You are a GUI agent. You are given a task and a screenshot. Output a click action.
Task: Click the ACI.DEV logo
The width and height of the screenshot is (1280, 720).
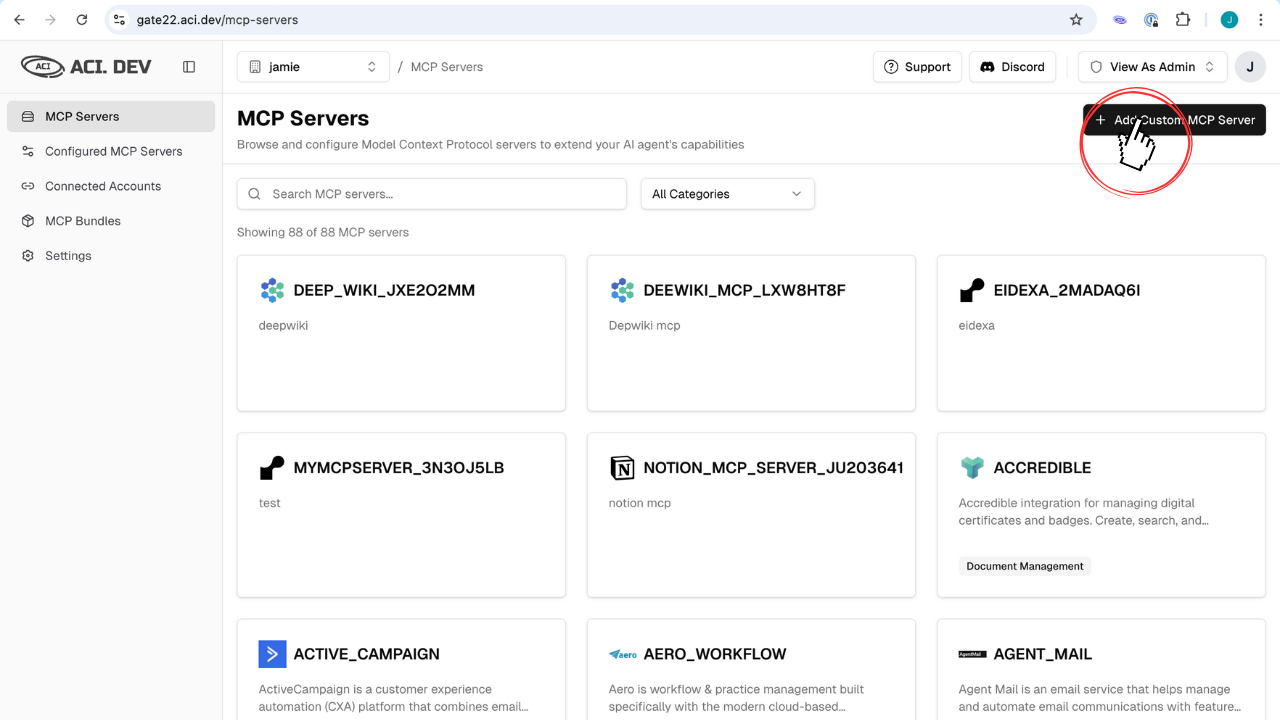(87, 67)
